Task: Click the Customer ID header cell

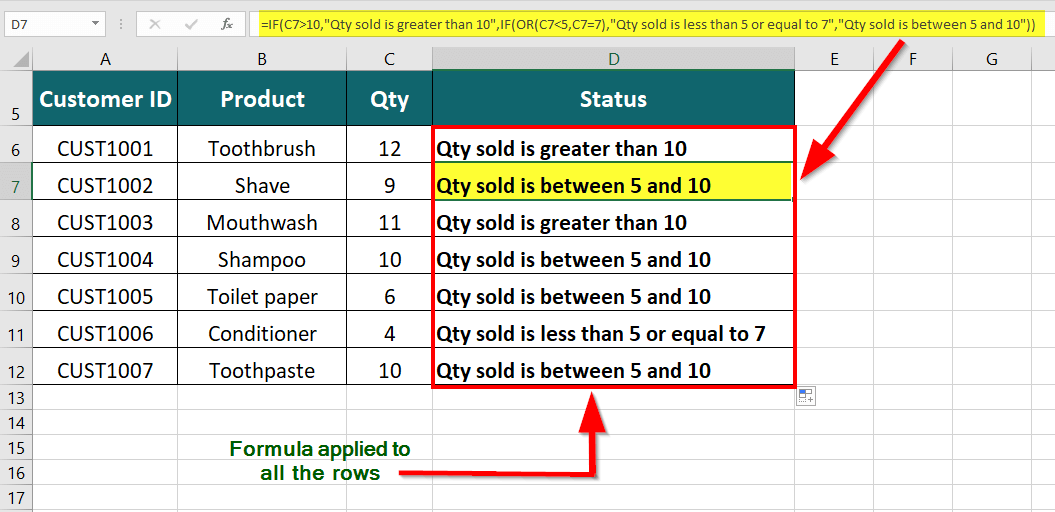Action: (x=105, y=98)
